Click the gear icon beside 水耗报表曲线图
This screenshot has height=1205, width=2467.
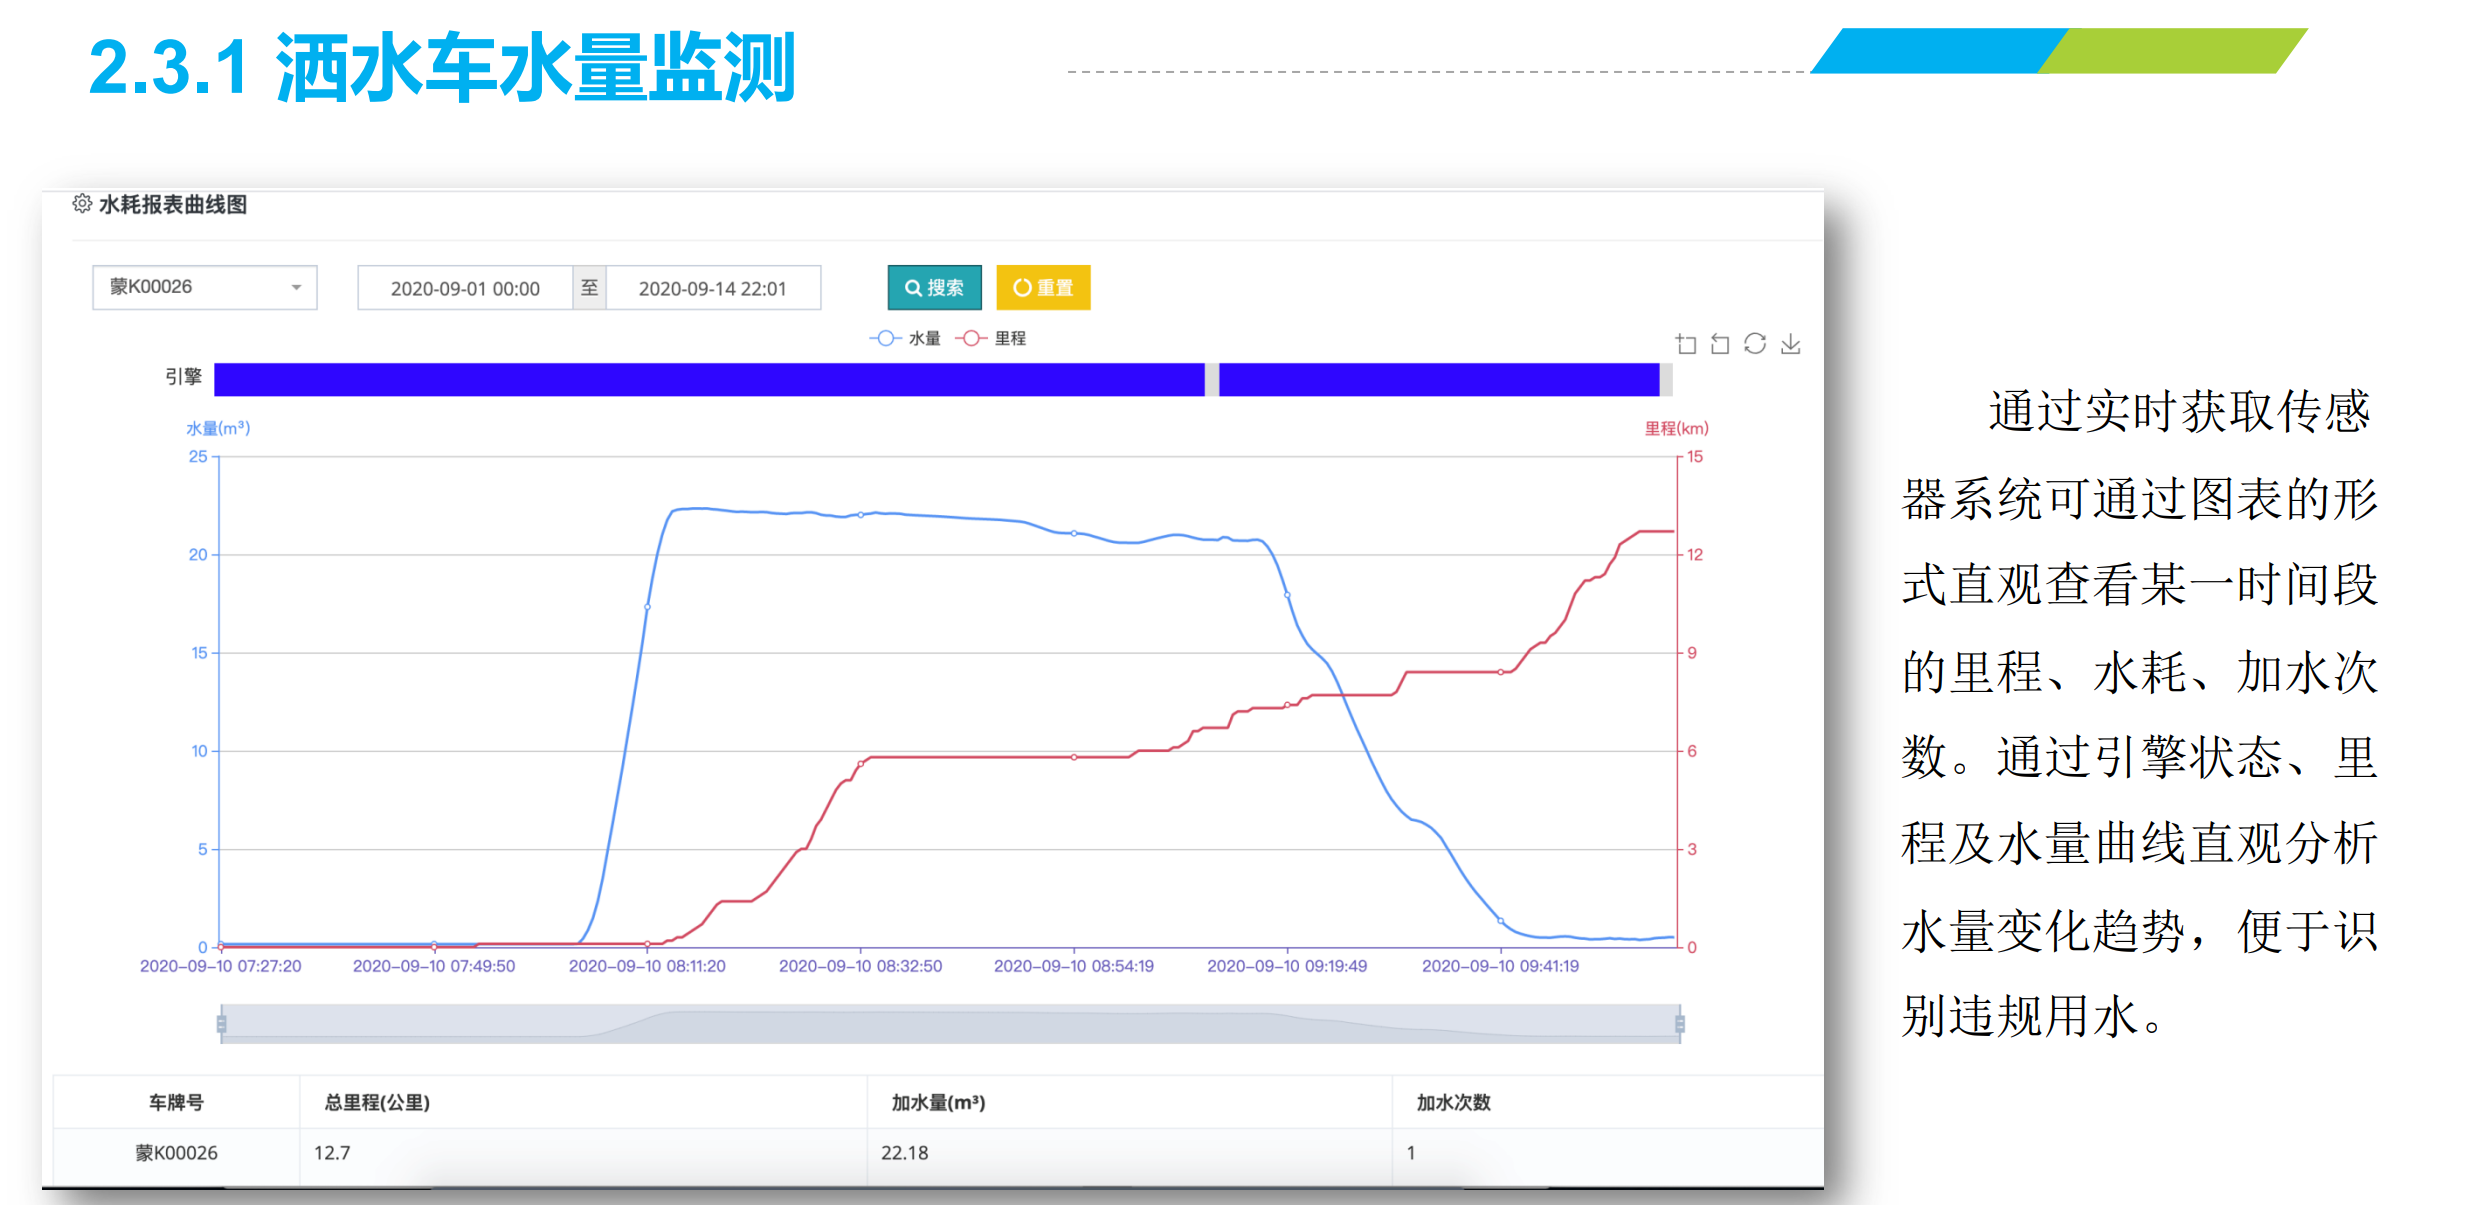82,204
